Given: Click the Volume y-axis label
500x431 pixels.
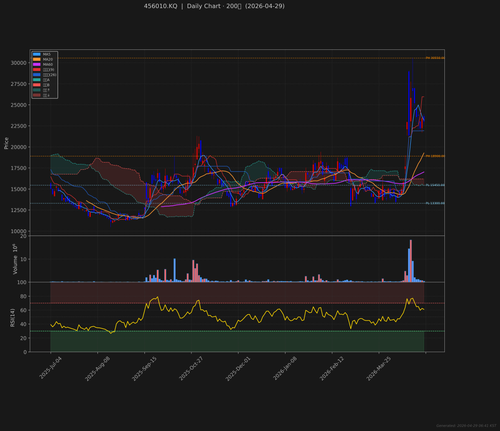Looking at the screenshot, I should pyautogui.click(x=15, y=259).
